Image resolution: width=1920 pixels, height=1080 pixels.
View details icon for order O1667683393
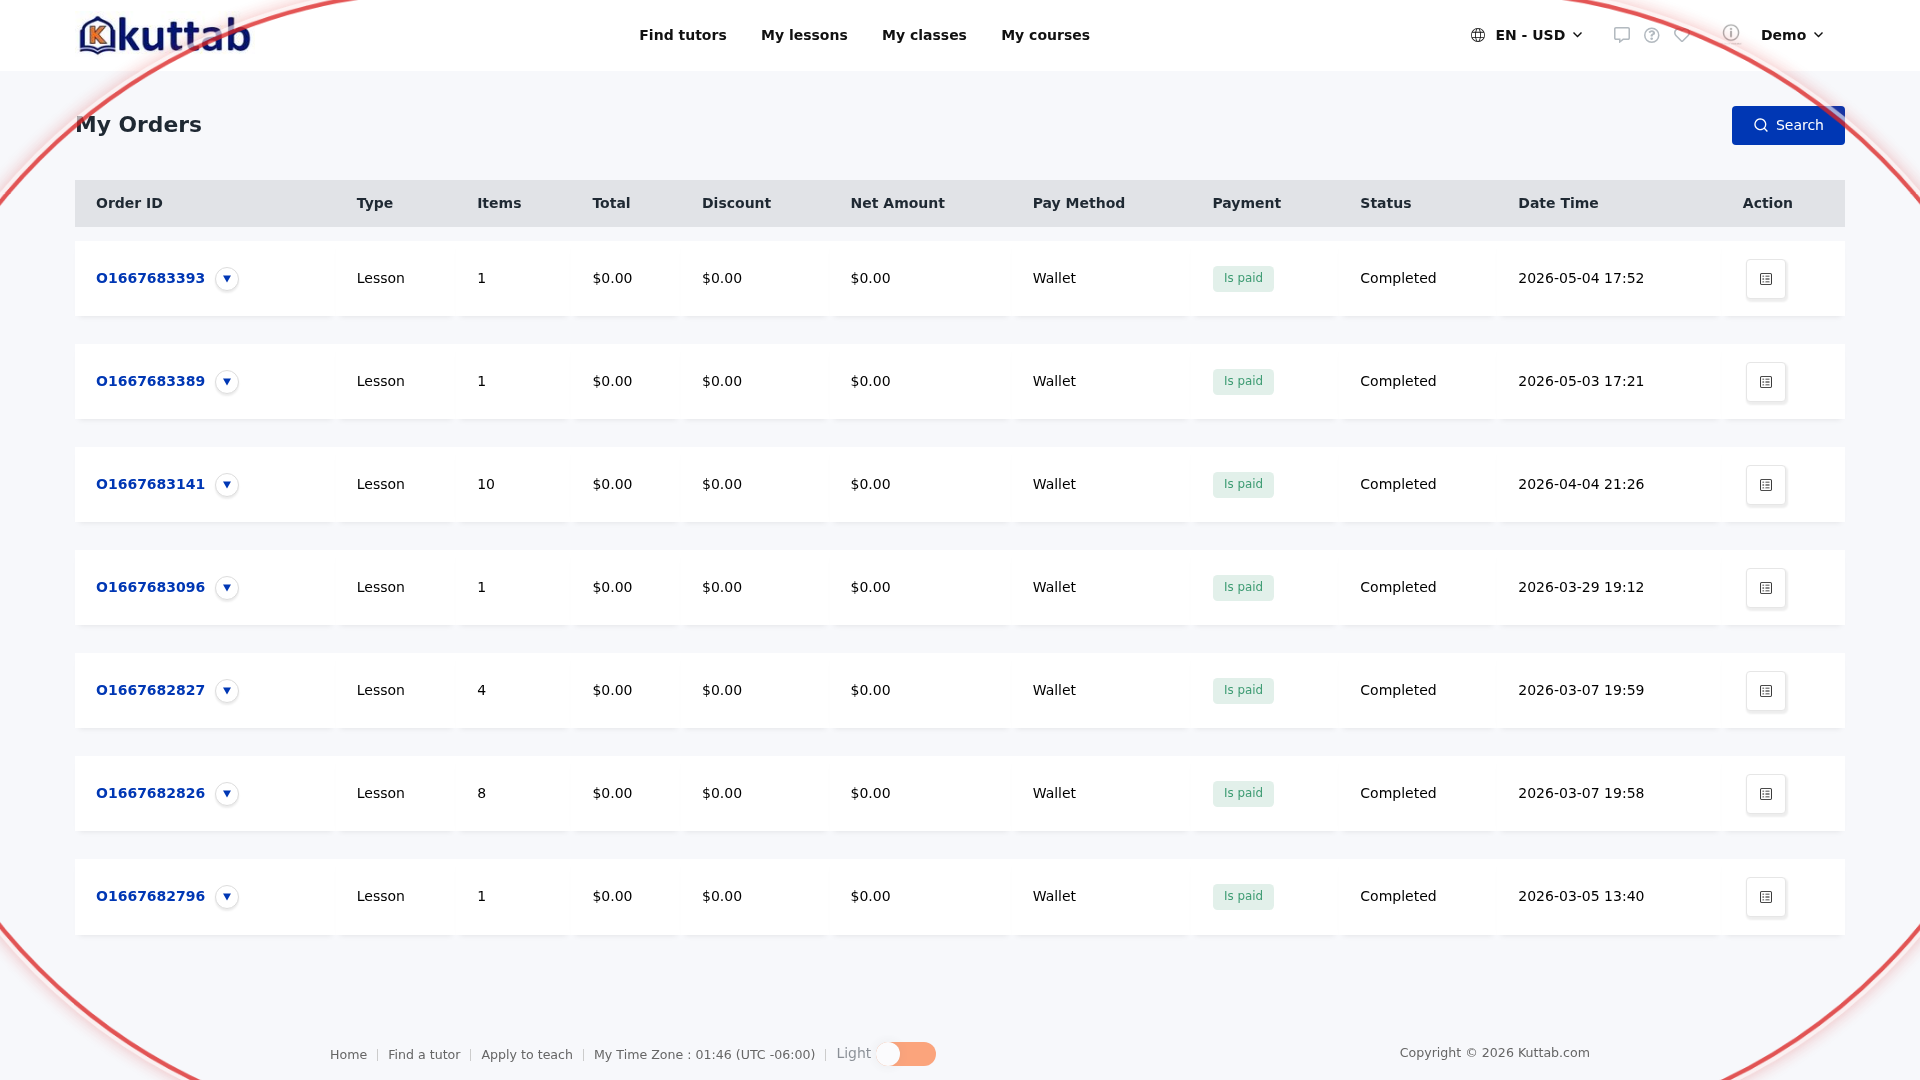(1766, 279)
